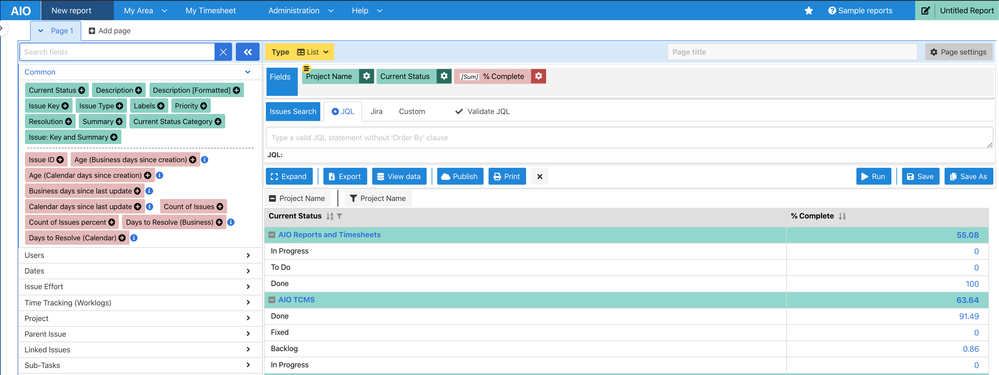Screen dimensions: 999x375
Task: Add Description [Formatted] via plus icon
Action: coord(236,90)
